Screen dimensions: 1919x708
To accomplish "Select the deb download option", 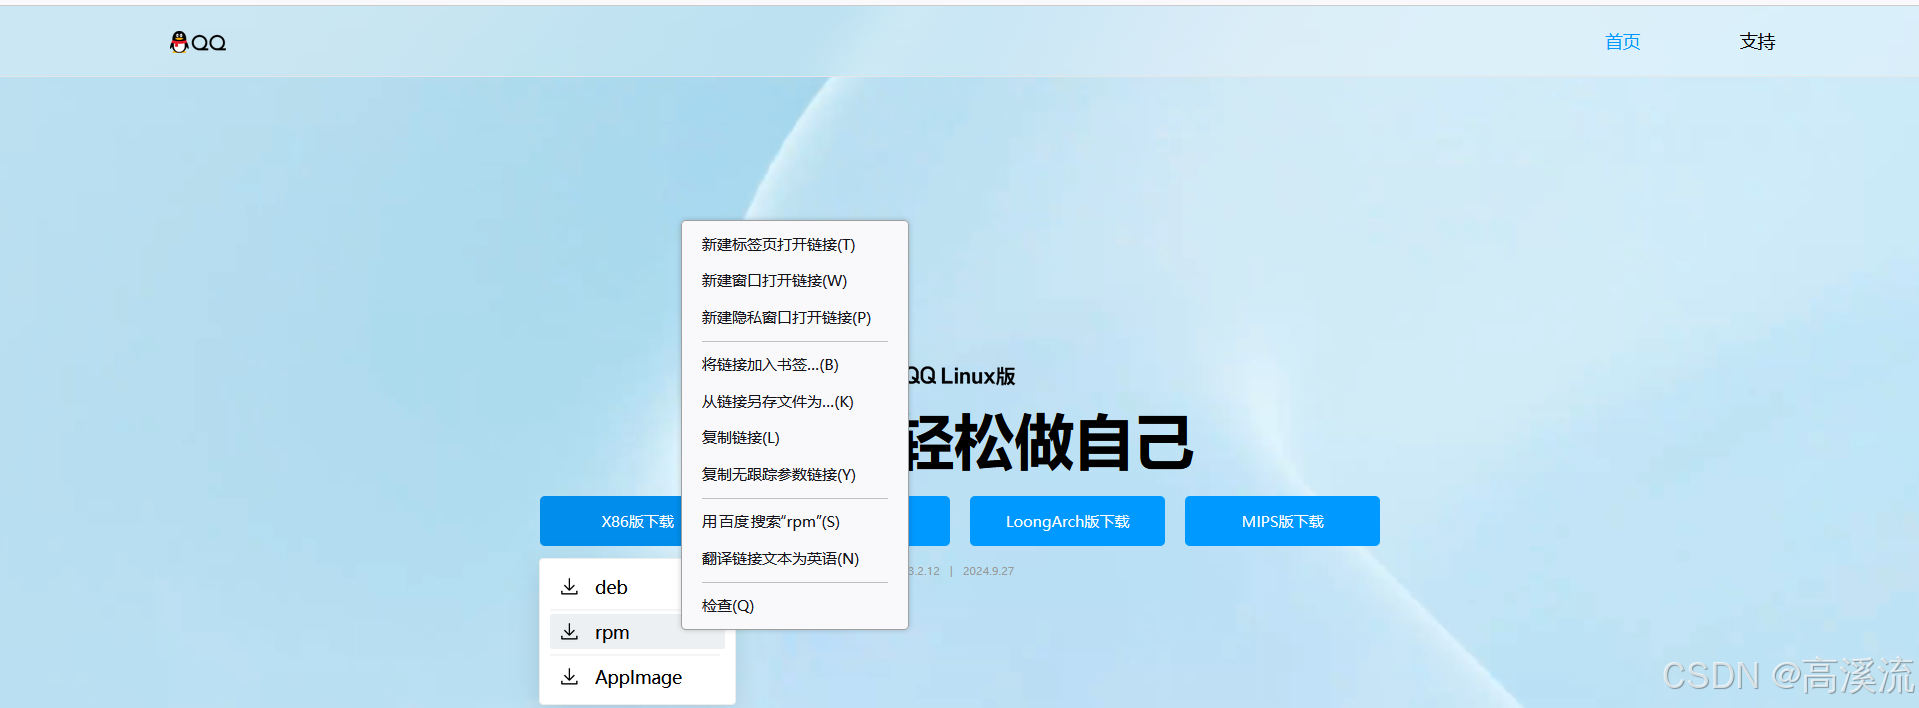I will point(615,587).
